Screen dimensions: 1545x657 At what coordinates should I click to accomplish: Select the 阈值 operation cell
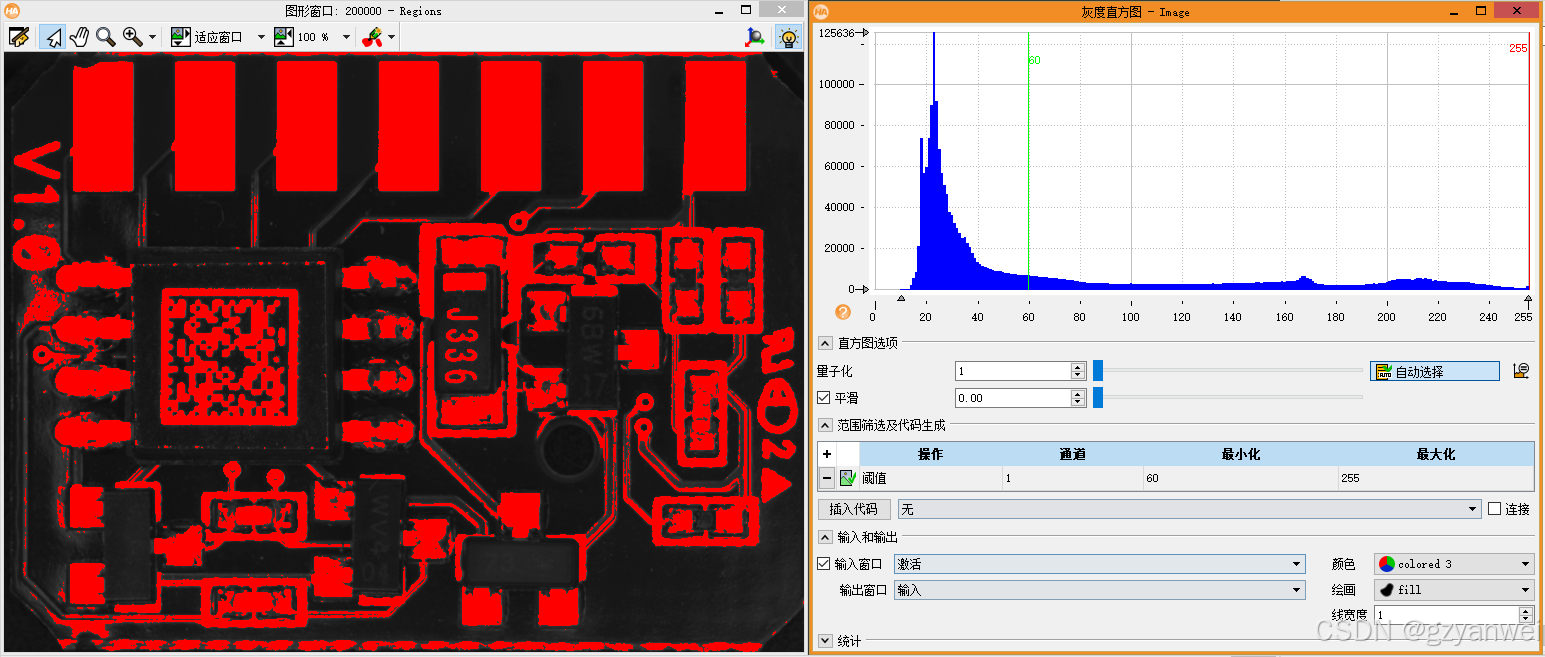(930, 478)
